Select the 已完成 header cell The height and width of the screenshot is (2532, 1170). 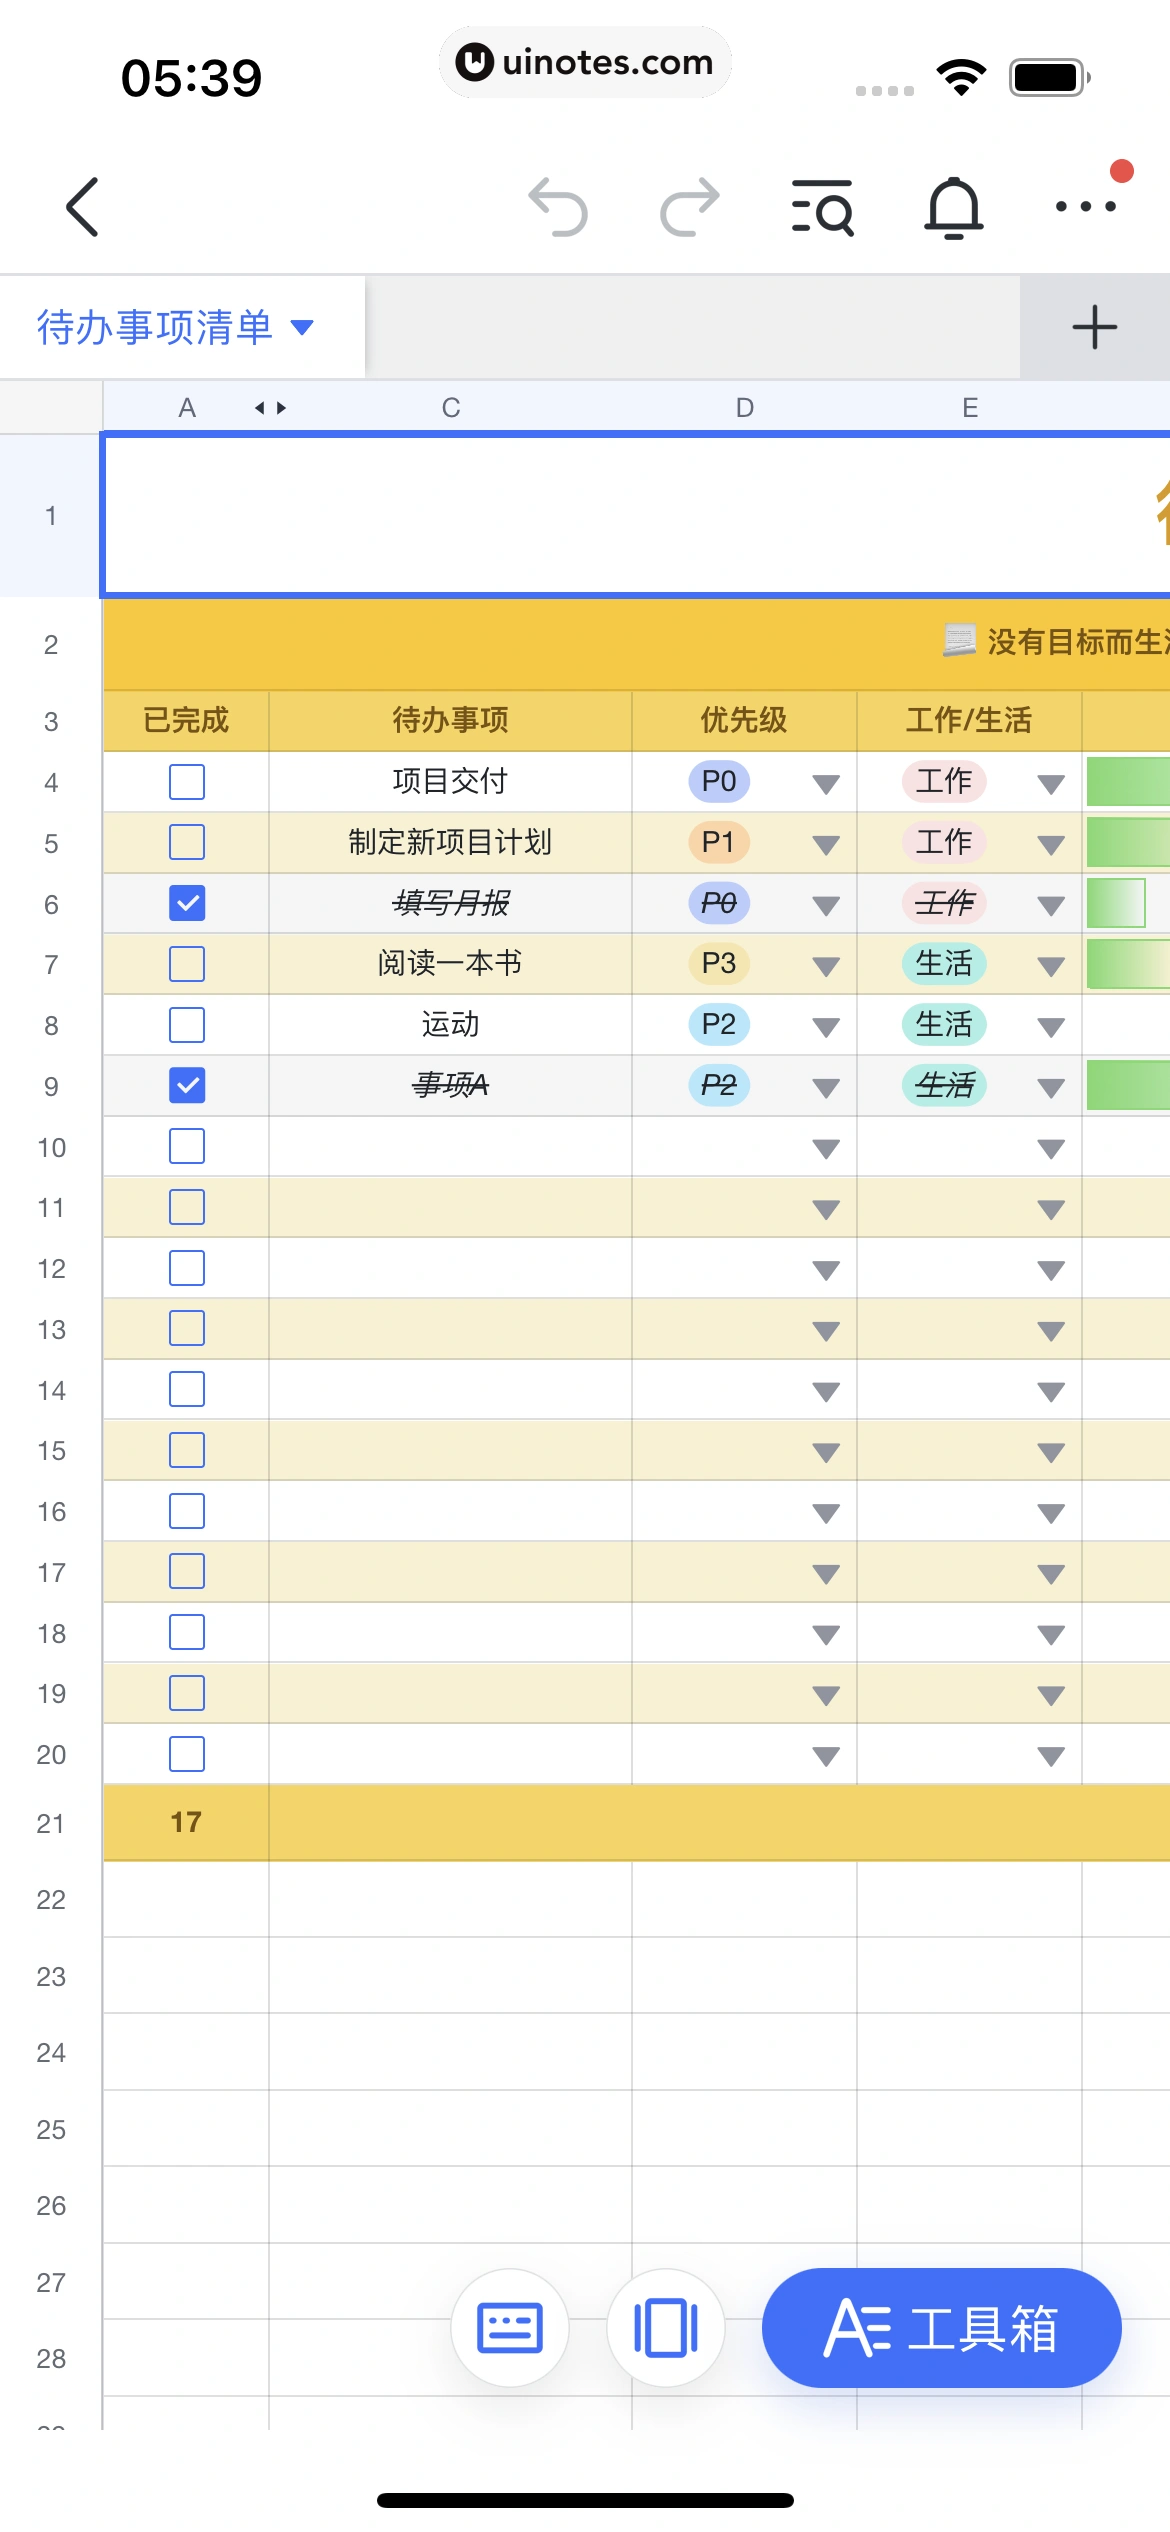pos(186,720)
